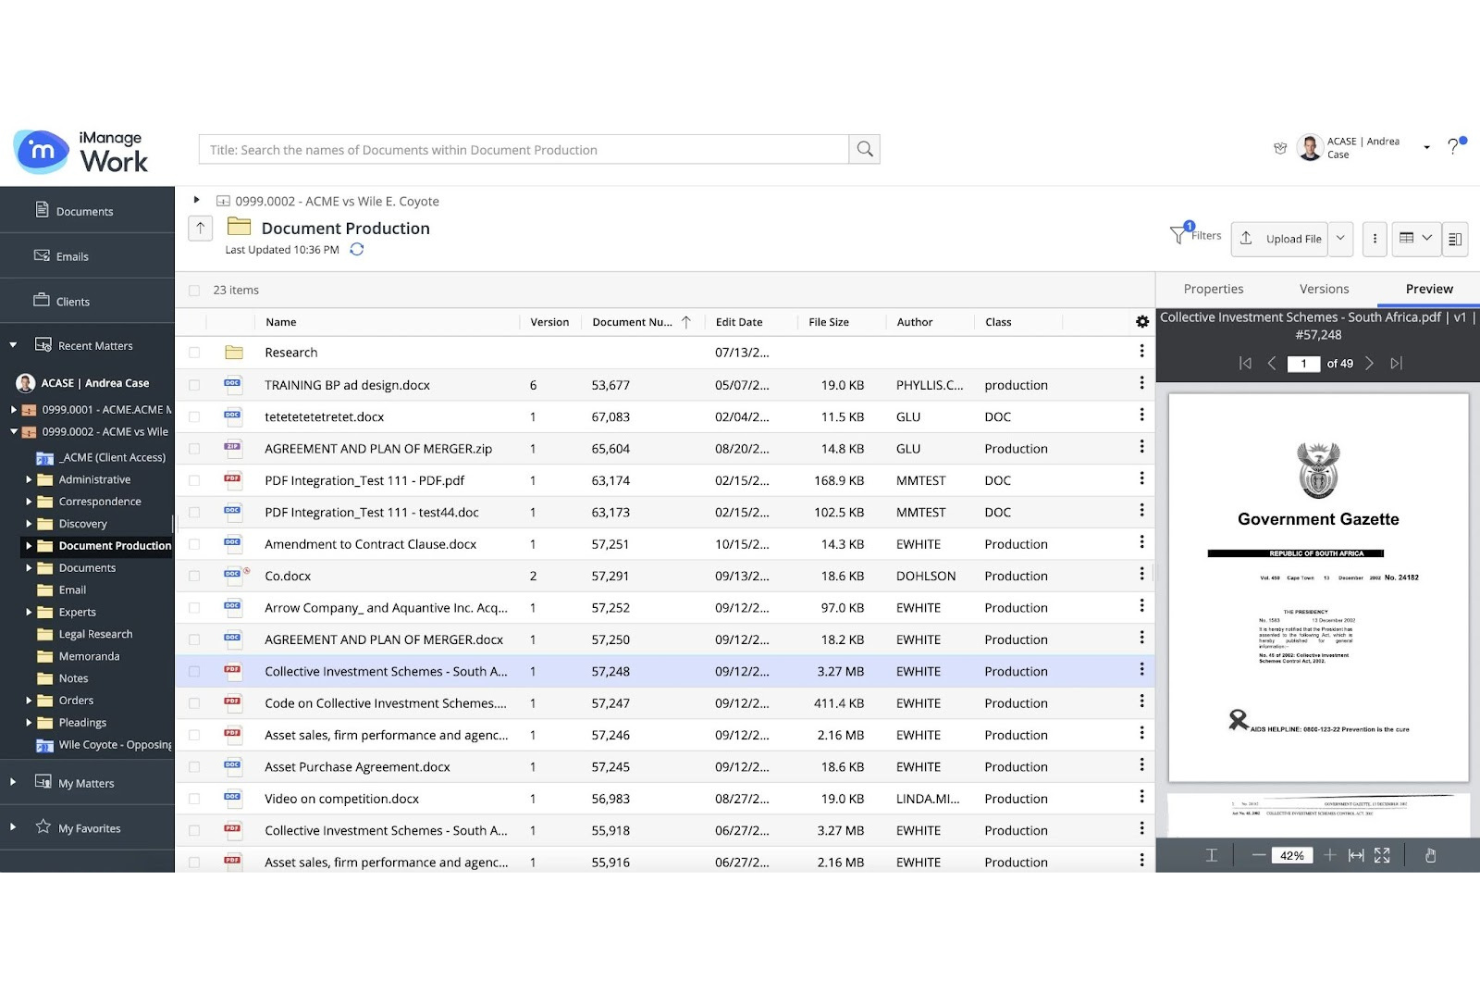The image size is (1480, 987).
Task: Open the fullscreen preview icon
Action: (1383, 855)
